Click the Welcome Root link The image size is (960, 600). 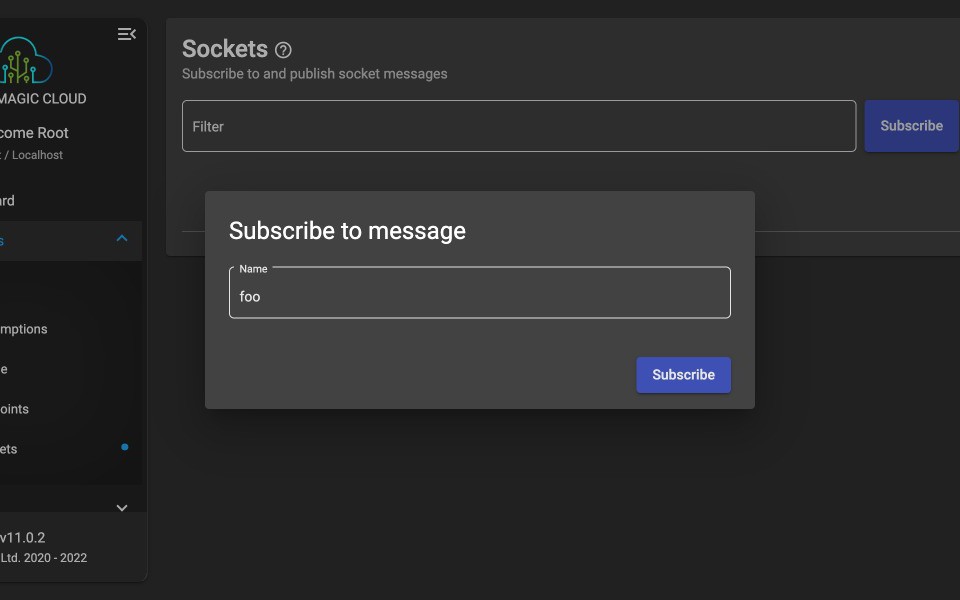pos(34,132)
